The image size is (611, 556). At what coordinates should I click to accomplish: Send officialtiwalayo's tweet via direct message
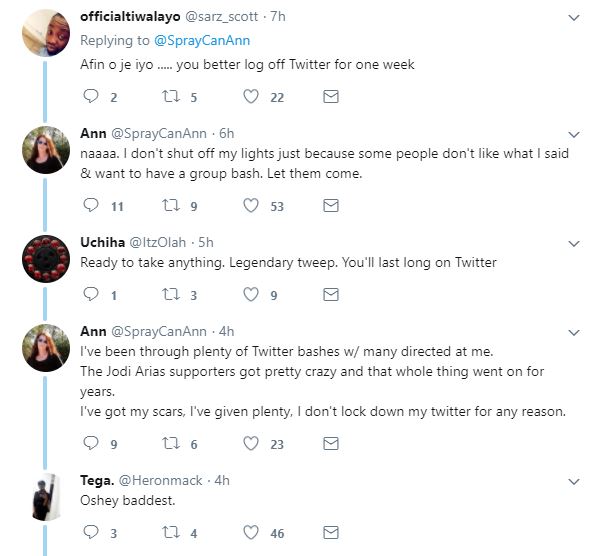(x=332, y=96)
